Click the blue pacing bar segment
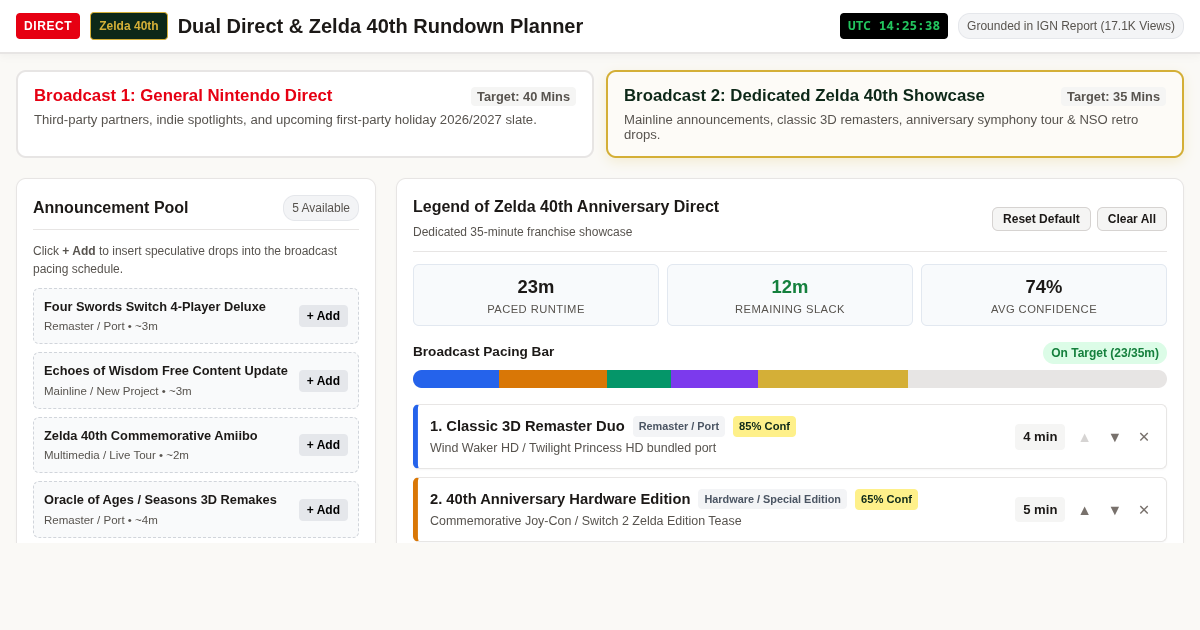The image size is (1200, 630). (x=456, y=379)
